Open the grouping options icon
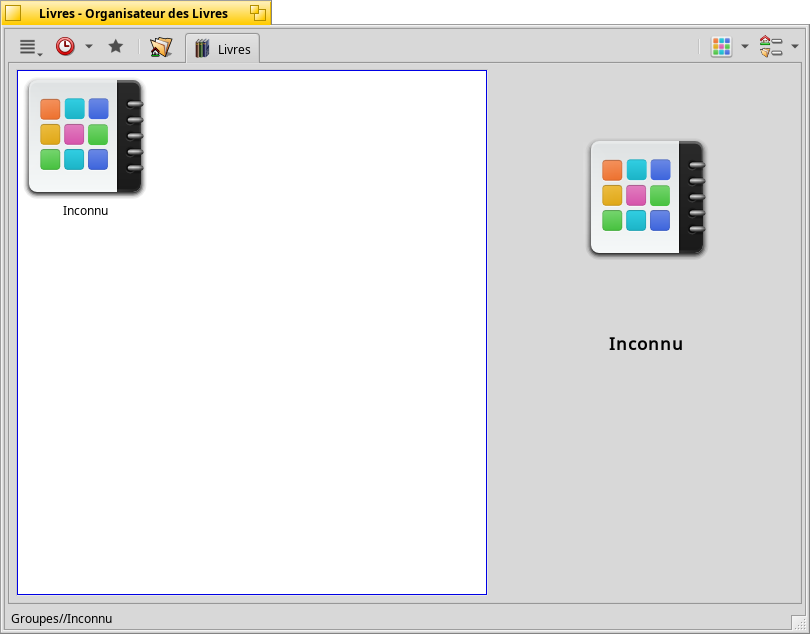 pos(771,47)
